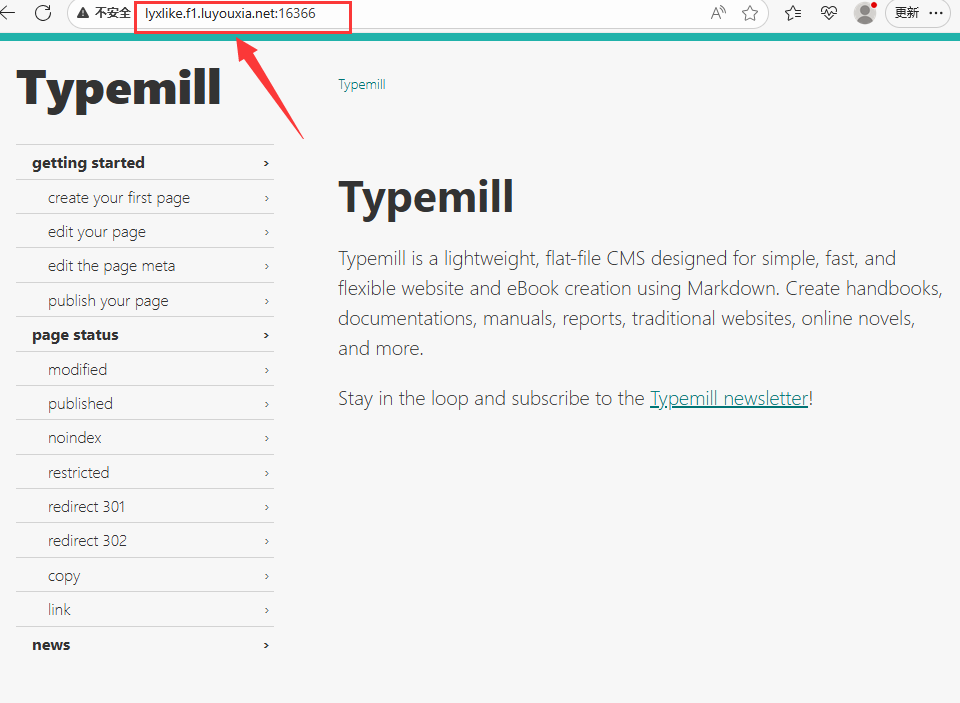Open the noindex page link

tap(144, 438)
